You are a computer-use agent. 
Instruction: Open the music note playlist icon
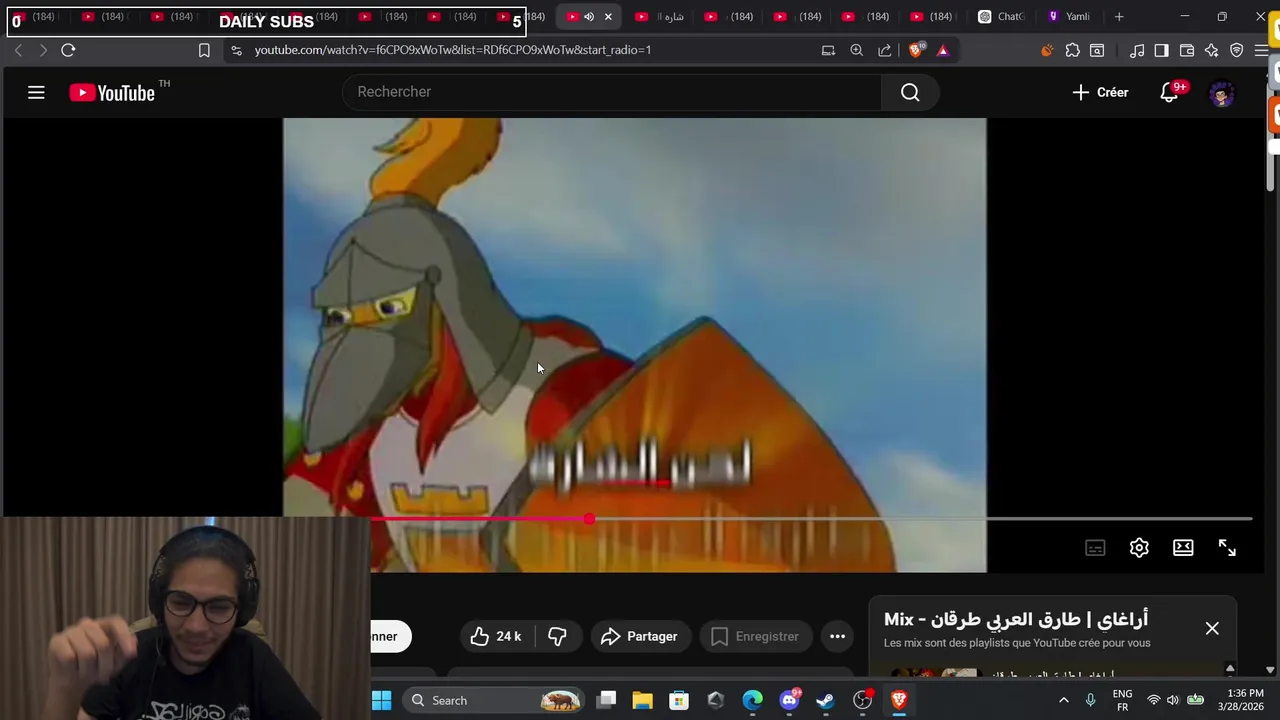(1137, 50)
